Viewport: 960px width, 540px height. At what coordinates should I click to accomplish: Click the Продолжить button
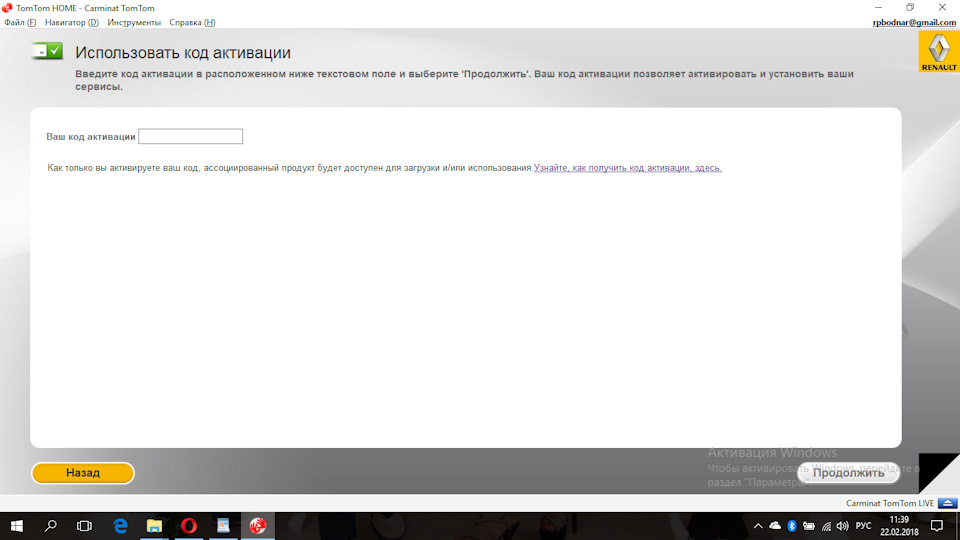[x=848, y=473]
